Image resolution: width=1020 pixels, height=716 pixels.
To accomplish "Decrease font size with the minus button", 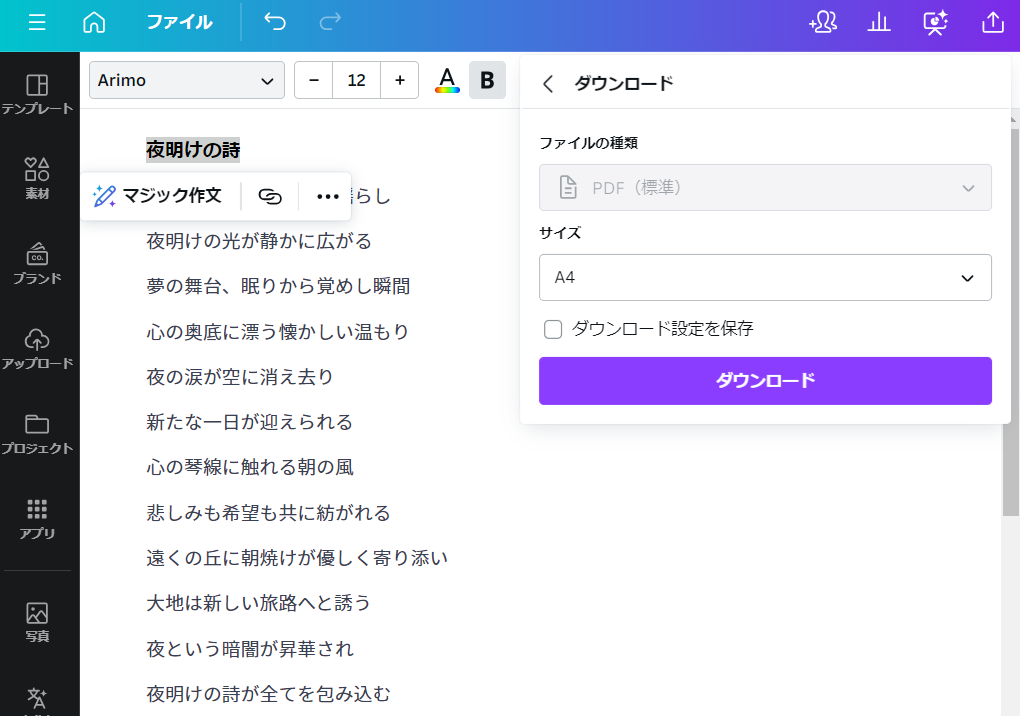I will 314,80.
